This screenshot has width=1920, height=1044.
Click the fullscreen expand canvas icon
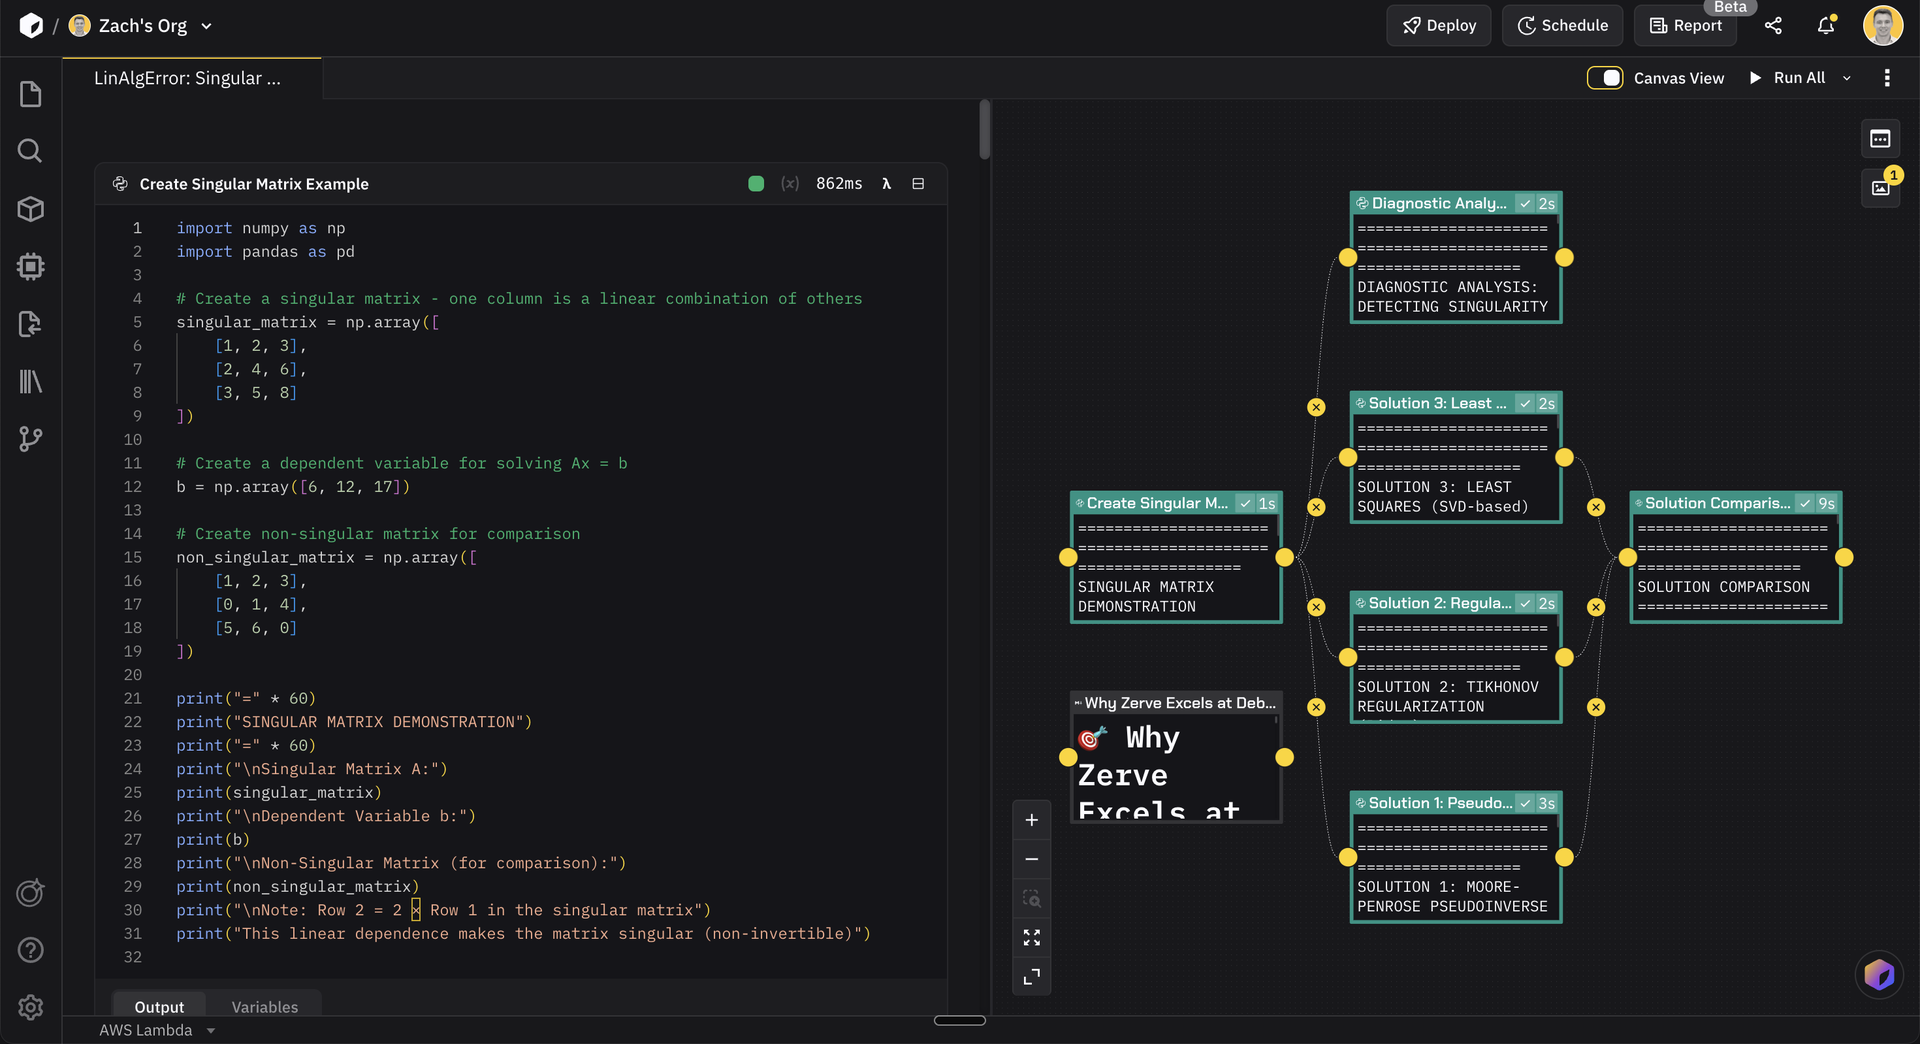pyautogui.click(x=1031, y=976)
